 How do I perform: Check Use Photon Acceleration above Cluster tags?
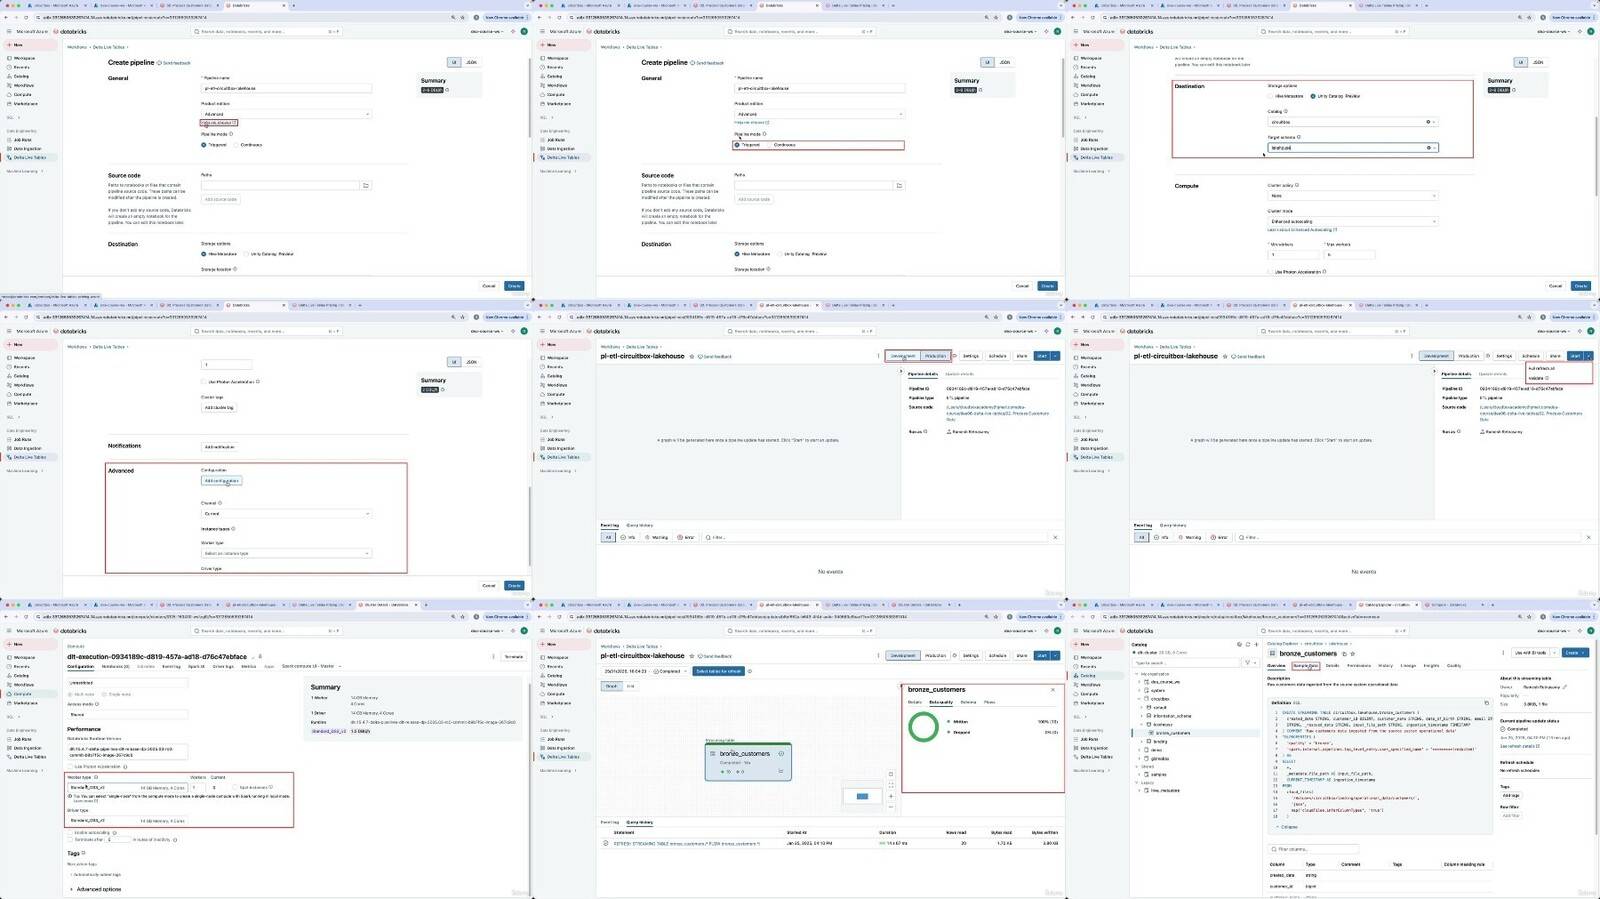204,381
